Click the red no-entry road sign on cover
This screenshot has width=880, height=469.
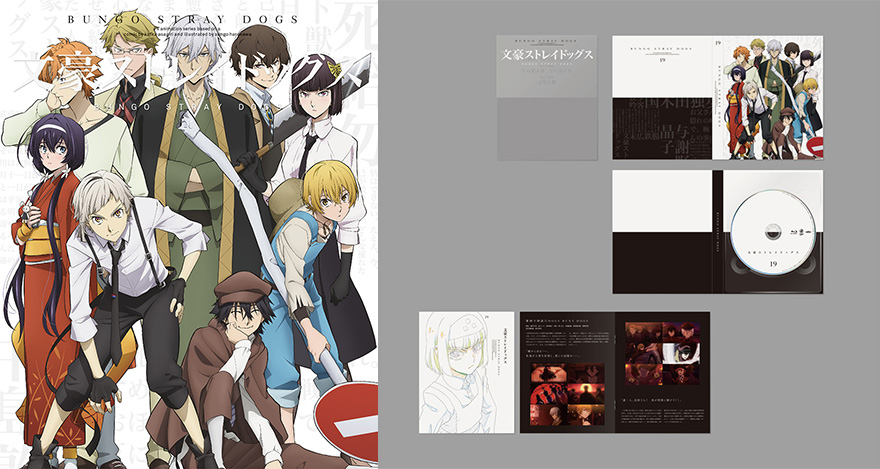click(x=346, y=421)
